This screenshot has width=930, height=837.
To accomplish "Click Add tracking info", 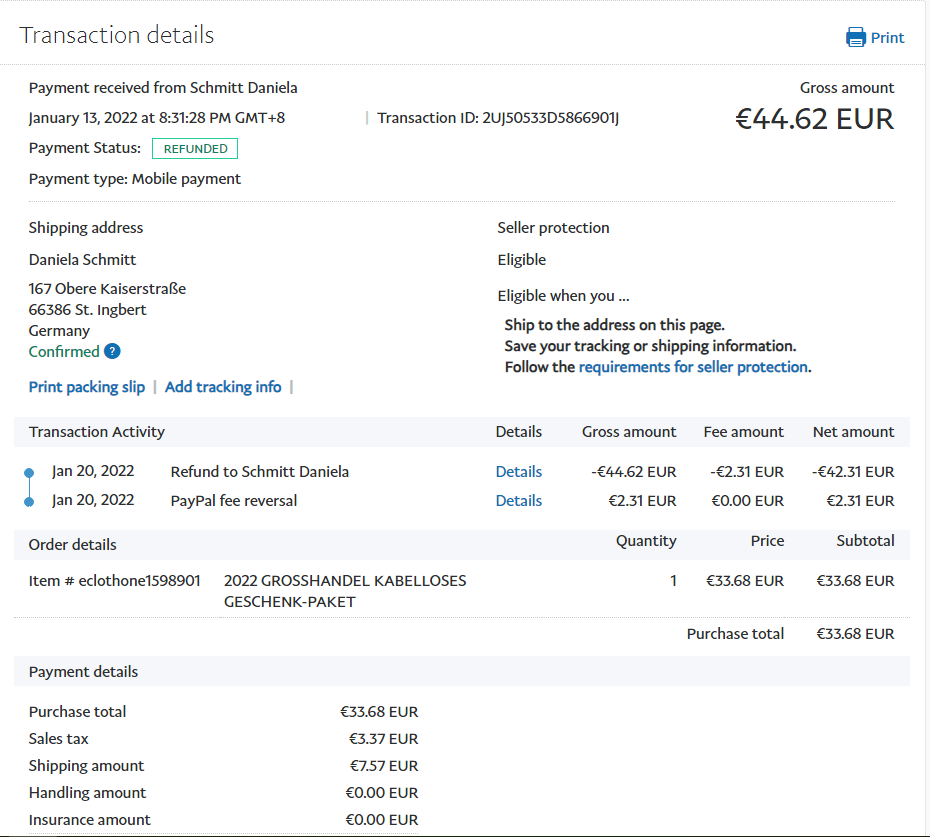I will 223,387.
